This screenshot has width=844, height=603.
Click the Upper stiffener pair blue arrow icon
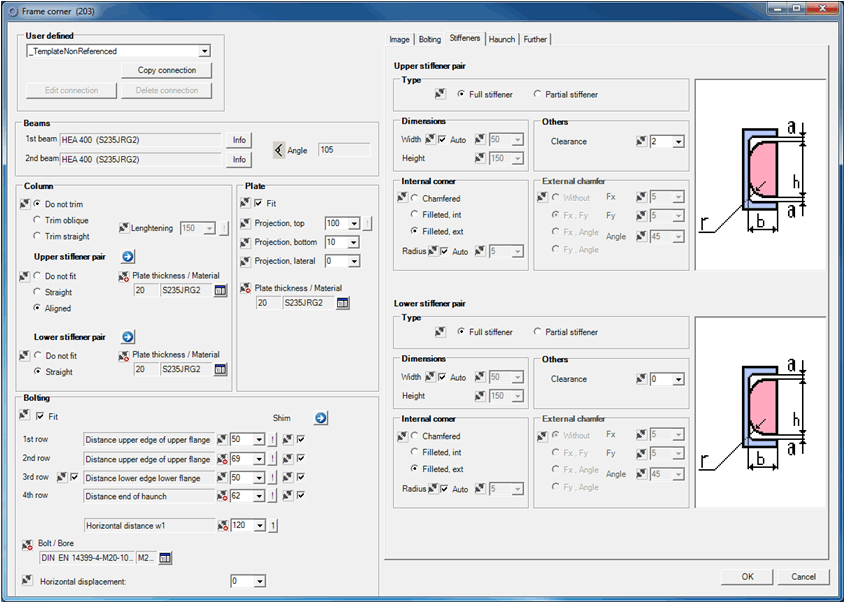pos(129,257)
